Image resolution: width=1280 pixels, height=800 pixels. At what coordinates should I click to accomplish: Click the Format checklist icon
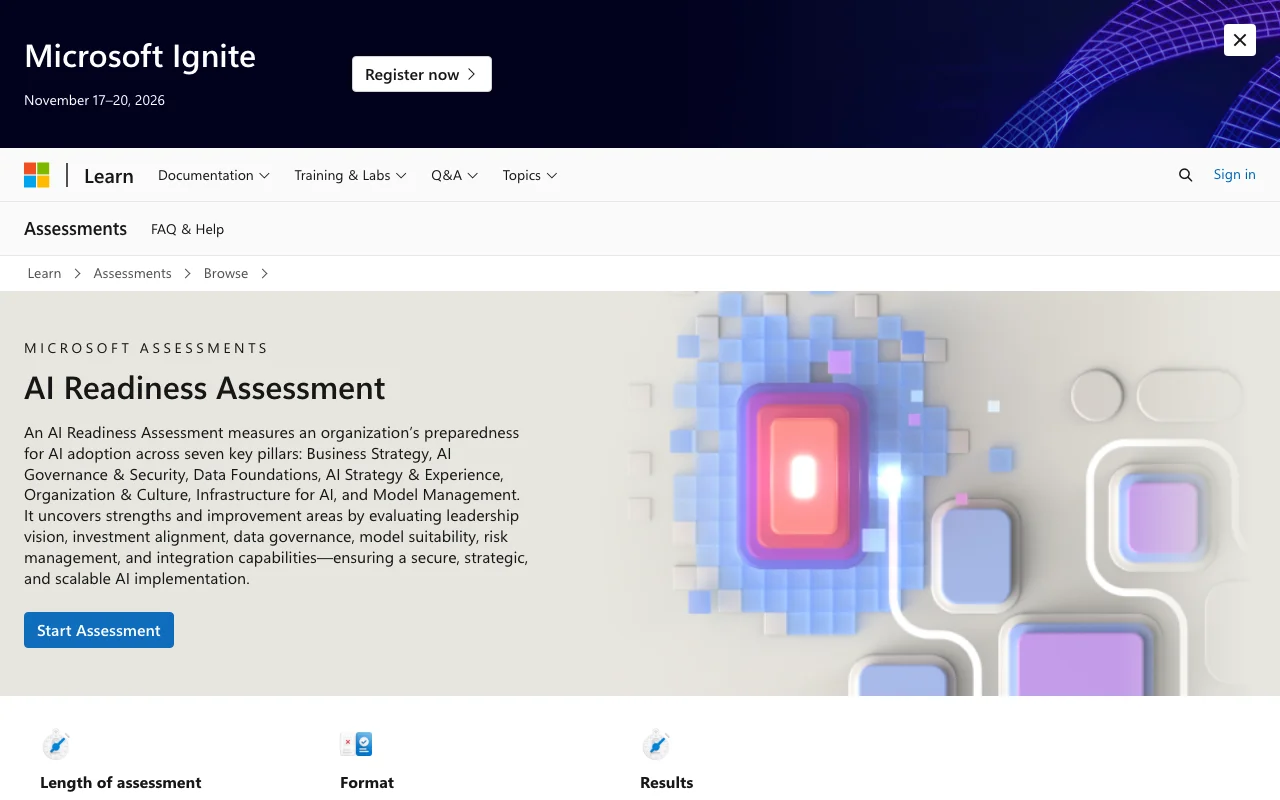coord(356,744)
